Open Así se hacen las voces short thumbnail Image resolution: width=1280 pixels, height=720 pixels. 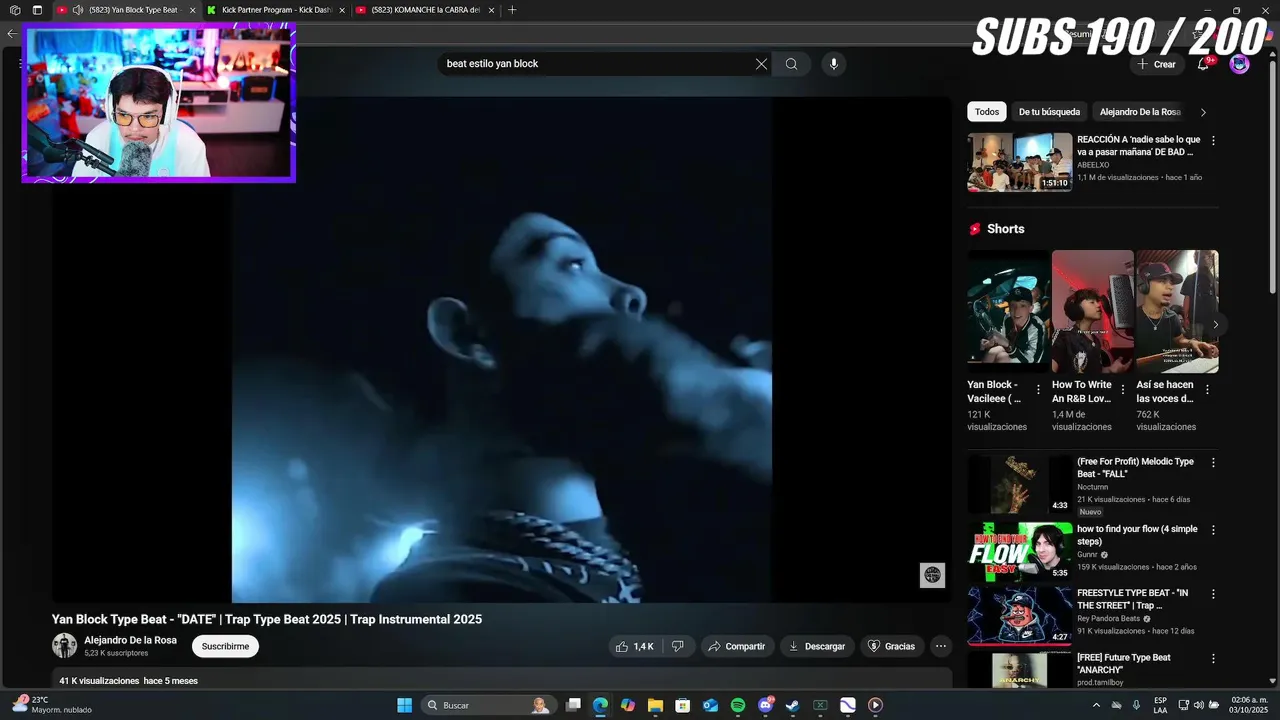click(1177, 311)
